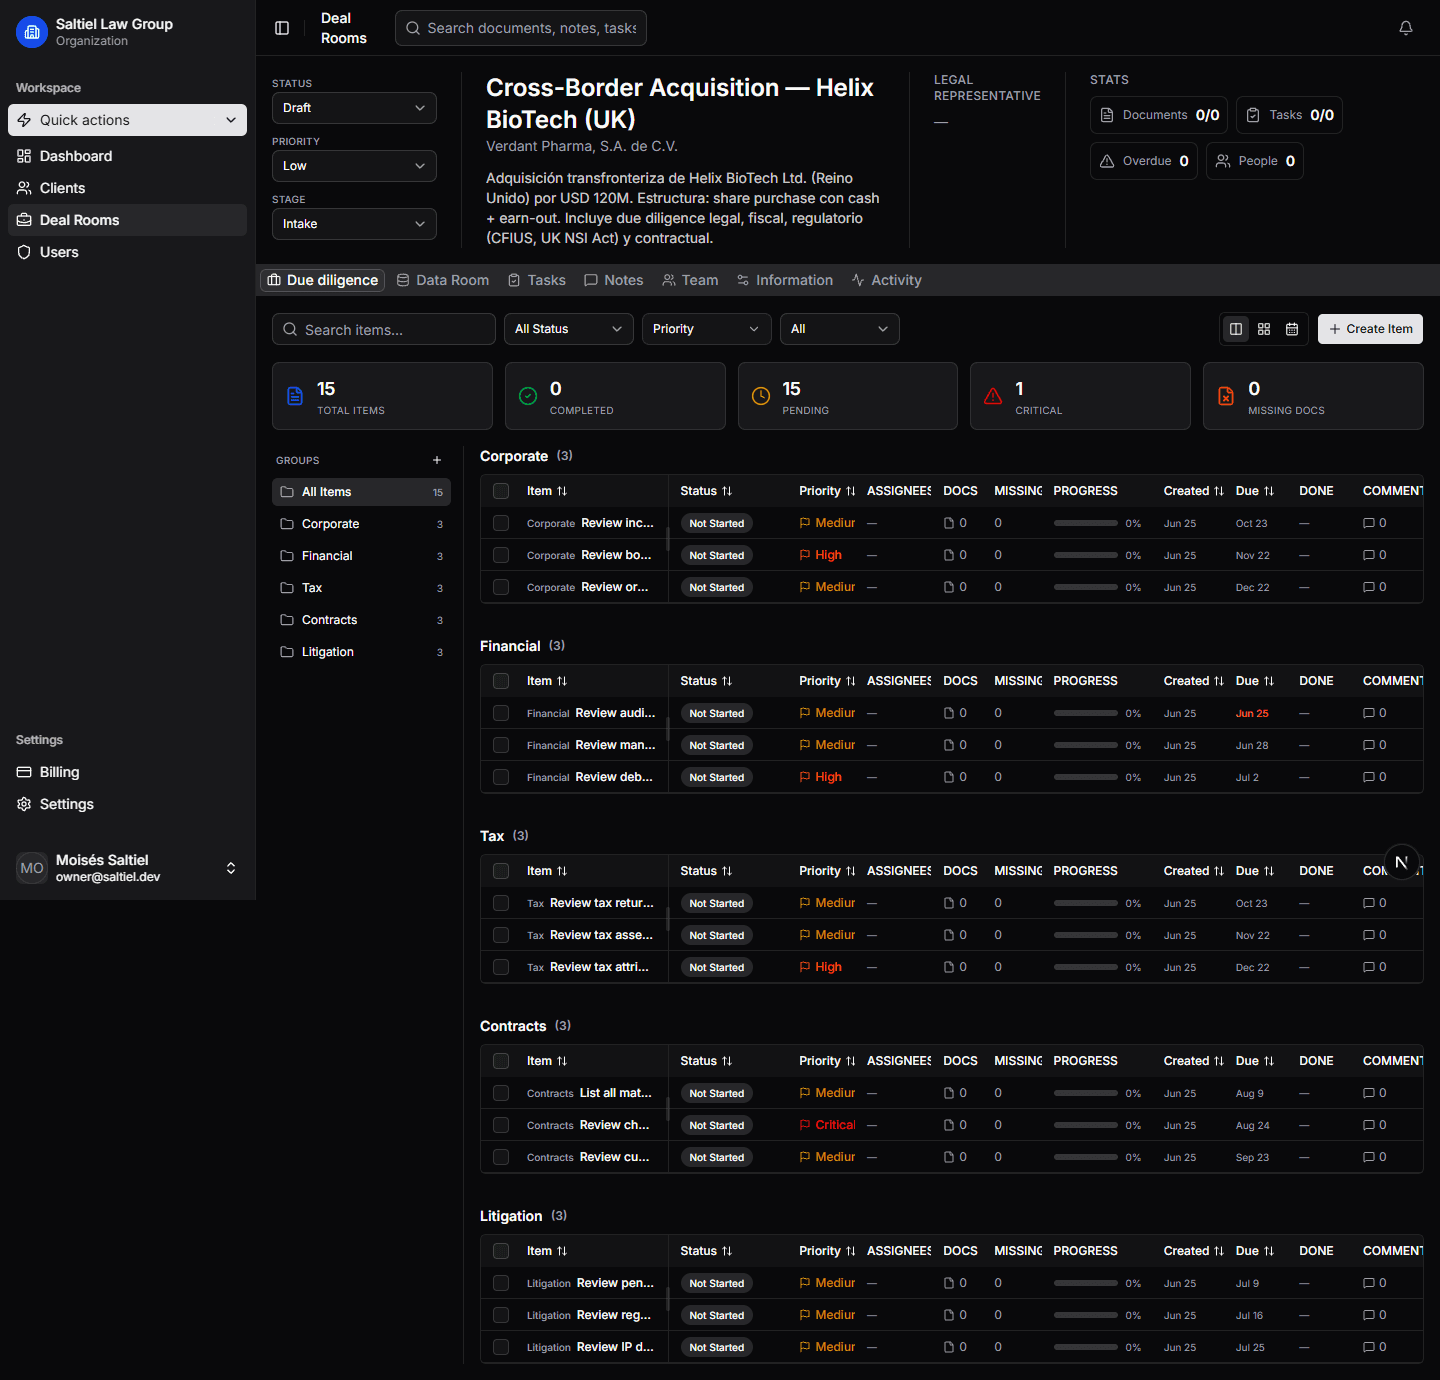
Task: Open Clients in sidebar
Action: pos(127,188)
